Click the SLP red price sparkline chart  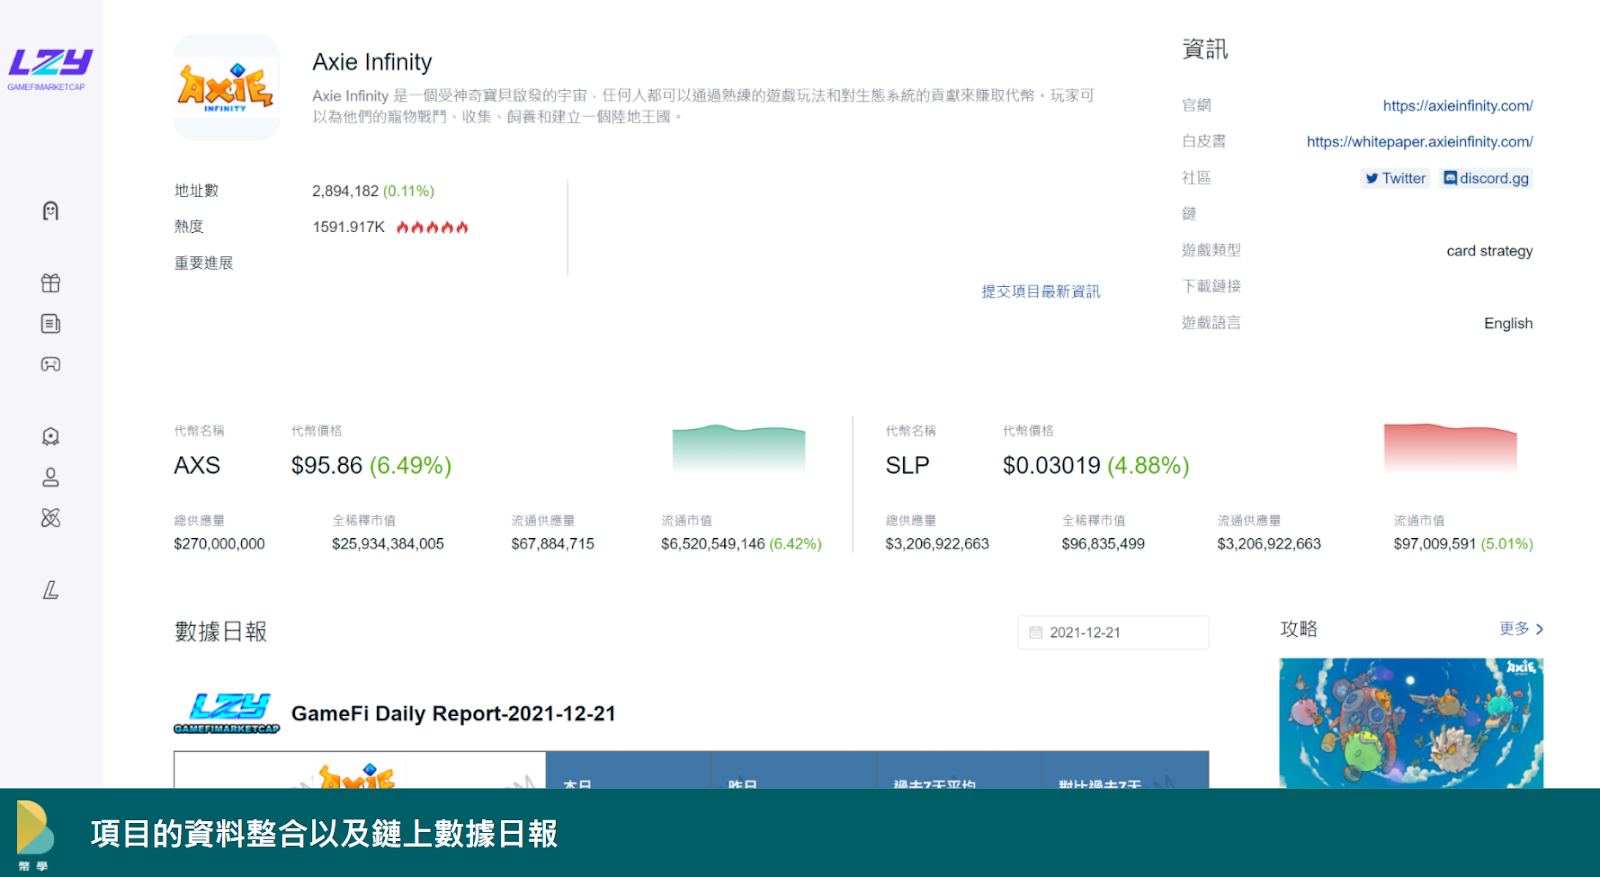1450,448
